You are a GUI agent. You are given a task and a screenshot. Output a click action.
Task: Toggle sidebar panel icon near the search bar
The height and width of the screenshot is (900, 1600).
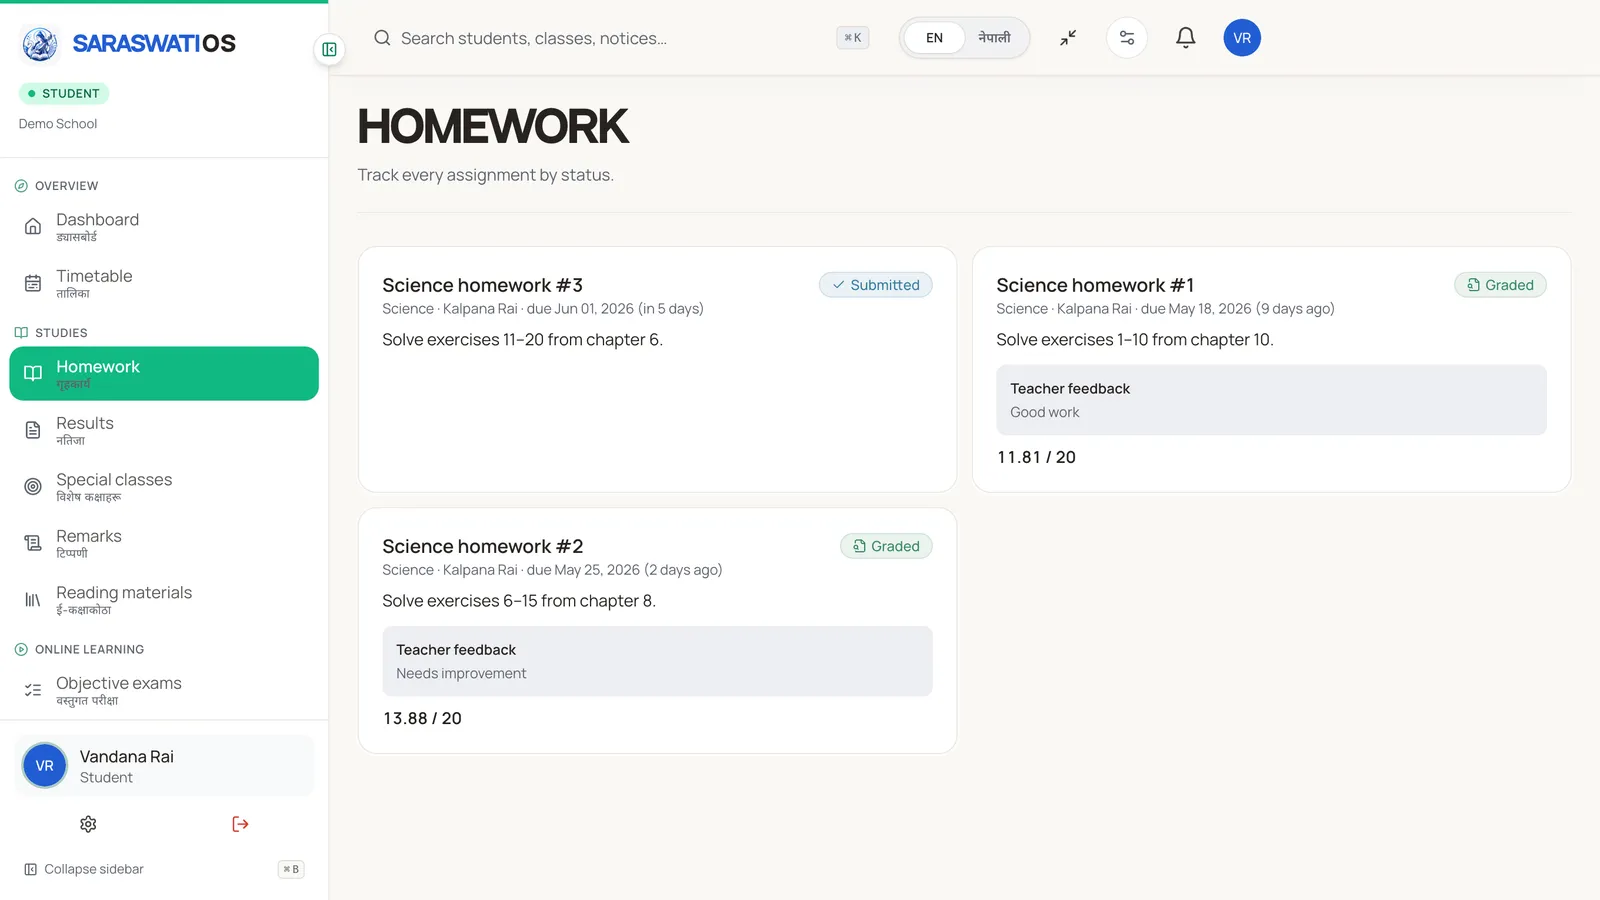[329, 49]
